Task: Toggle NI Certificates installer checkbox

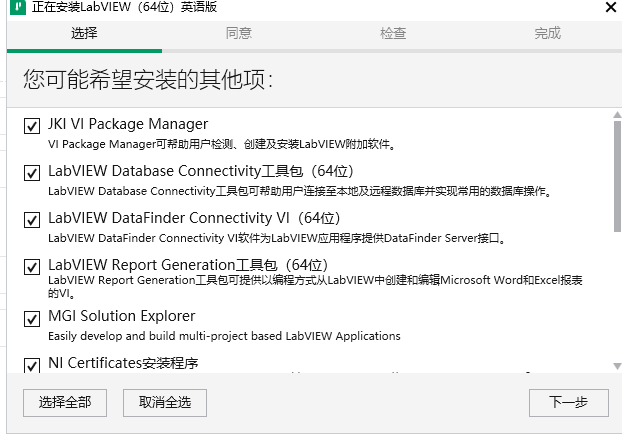Action: tap(32, 365)
